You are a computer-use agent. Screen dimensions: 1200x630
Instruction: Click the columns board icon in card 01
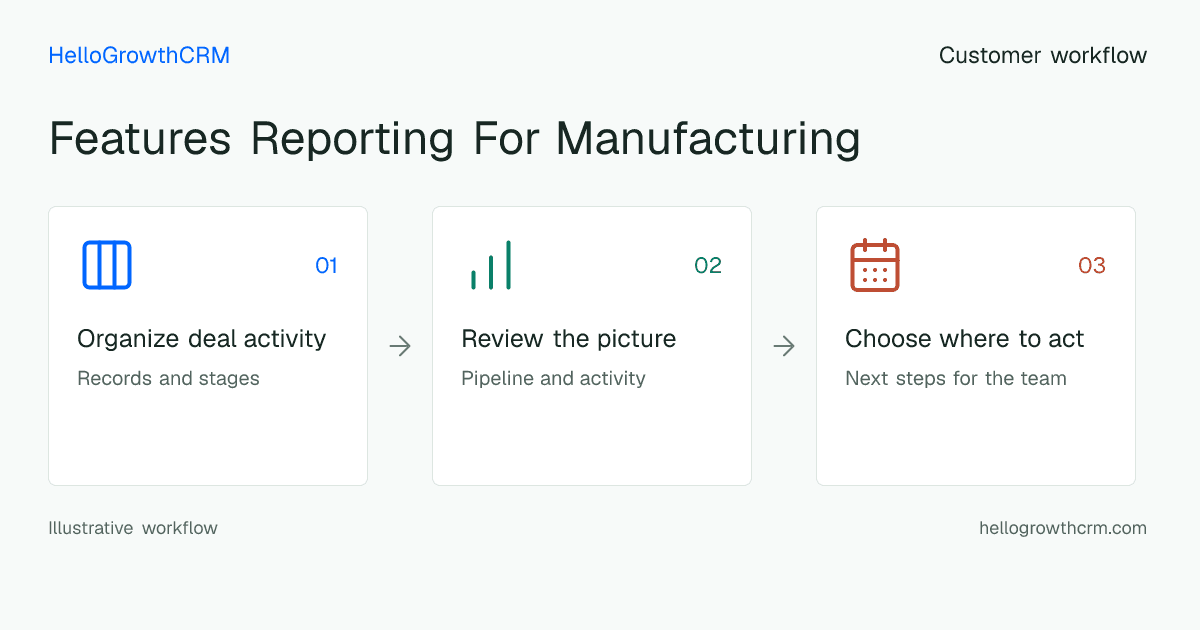[x=107, y=265]
